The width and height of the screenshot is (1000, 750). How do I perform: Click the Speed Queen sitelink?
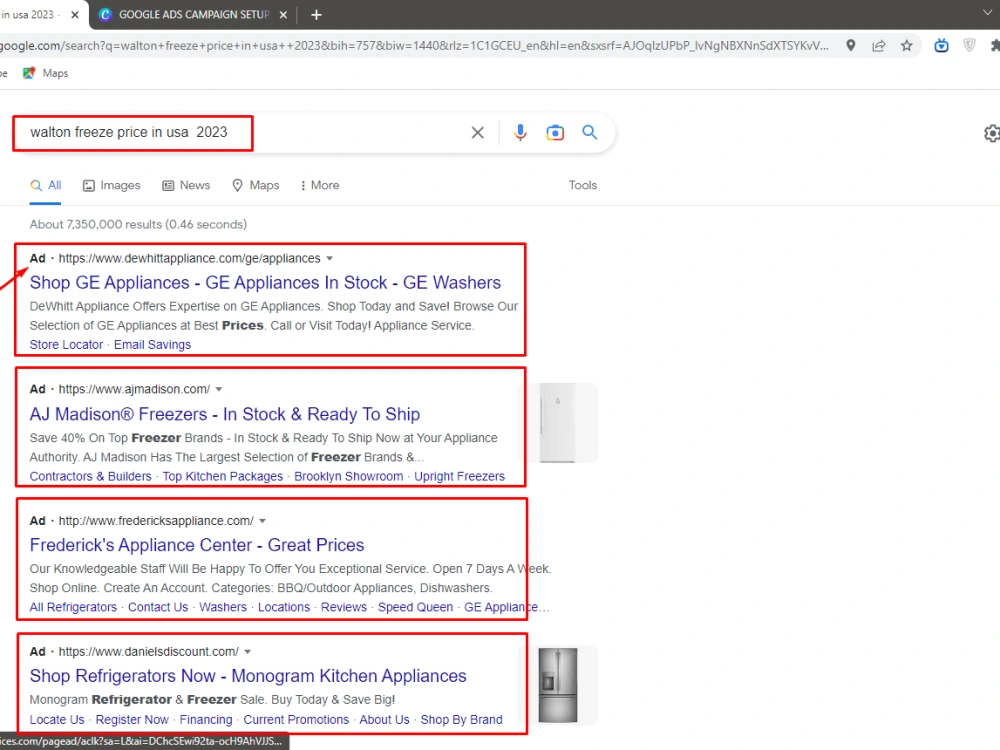tap(415, 607)
